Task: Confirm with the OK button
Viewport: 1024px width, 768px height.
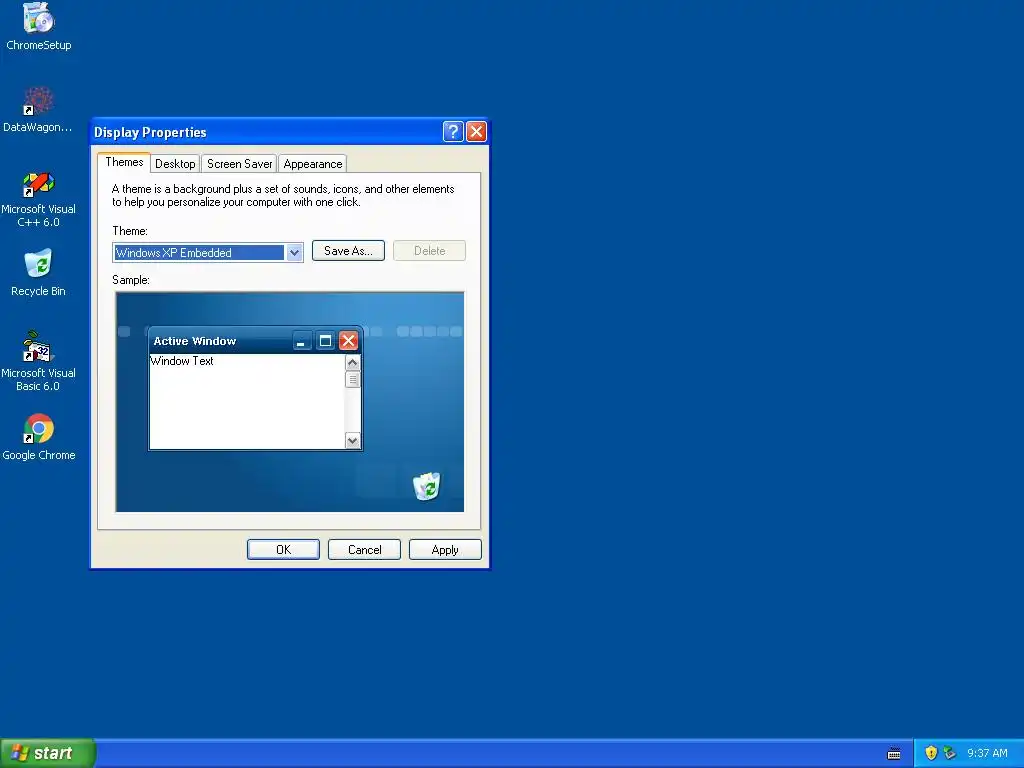Action: pyautogui.click(x=283, y=550)
